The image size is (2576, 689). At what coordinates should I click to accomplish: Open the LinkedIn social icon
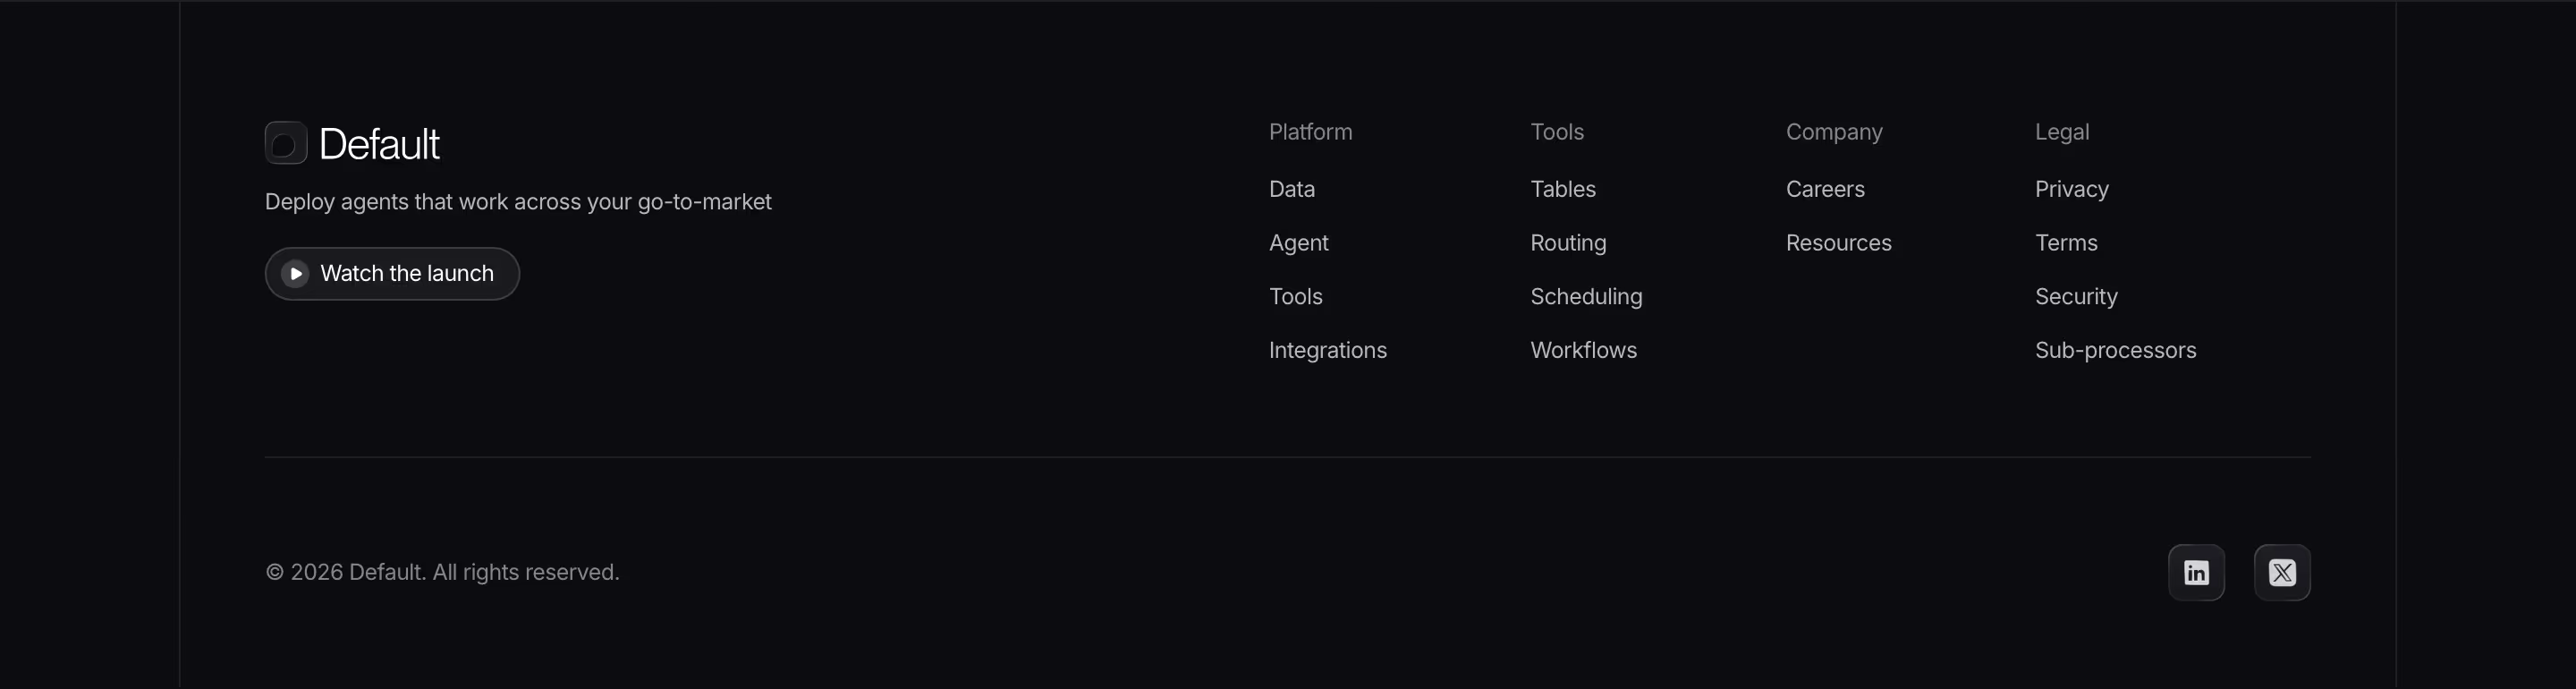(2196, 573)
